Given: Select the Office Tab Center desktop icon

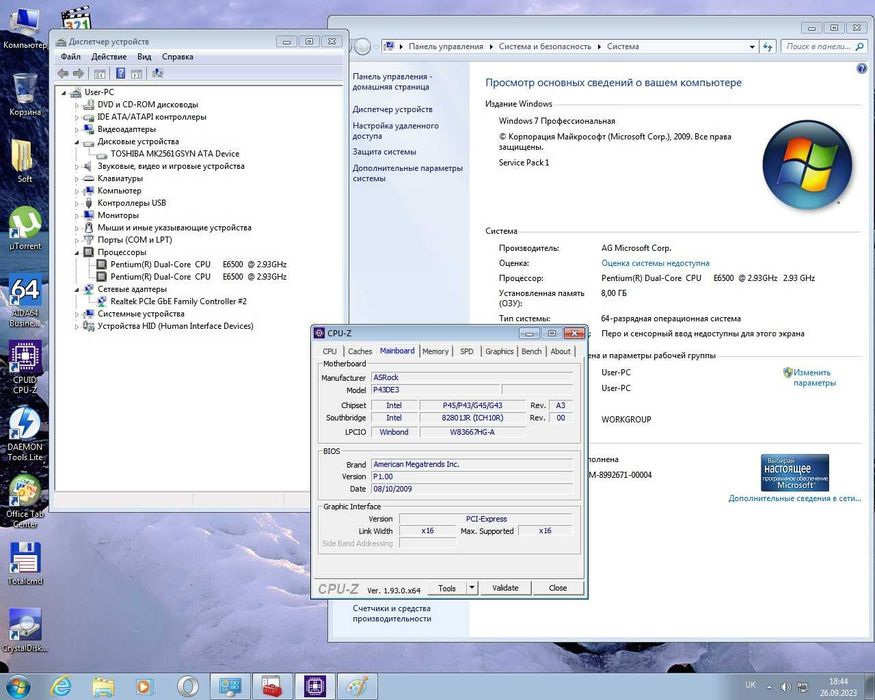Looking at the screenshot, I should (25, 501).
